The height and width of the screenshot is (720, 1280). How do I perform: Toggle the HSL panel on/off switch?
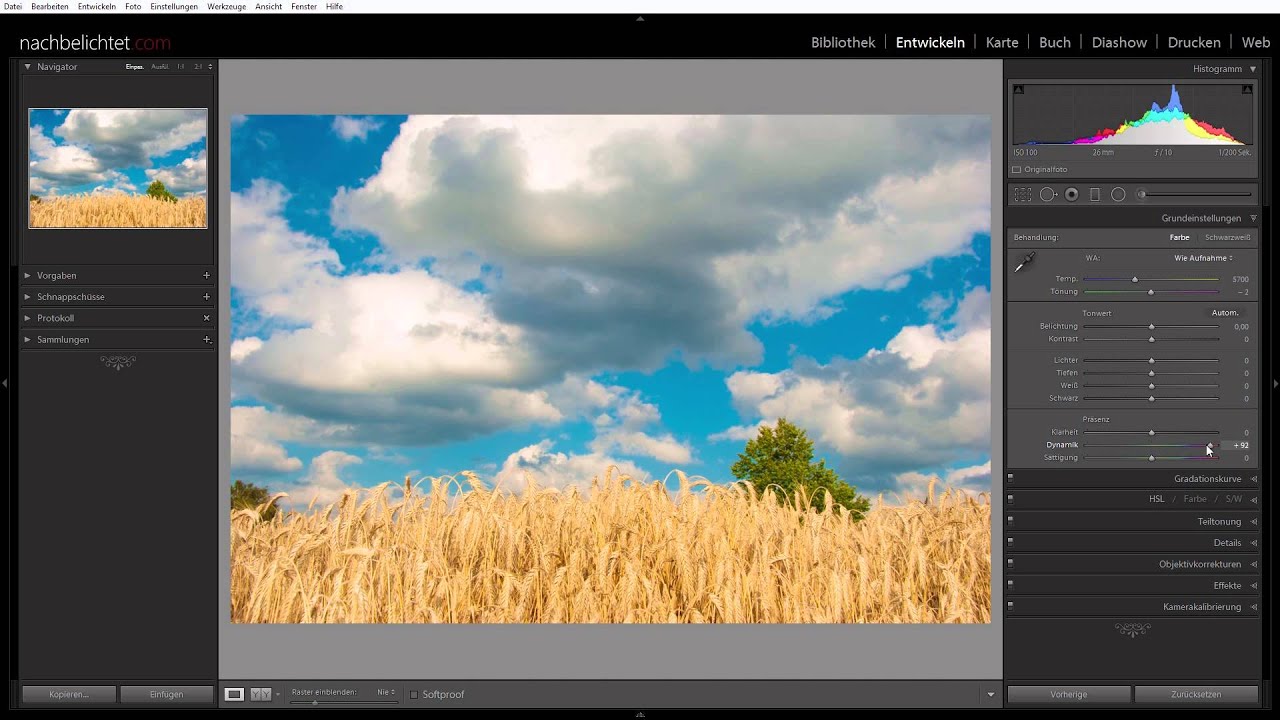[x=1011, y=500]
